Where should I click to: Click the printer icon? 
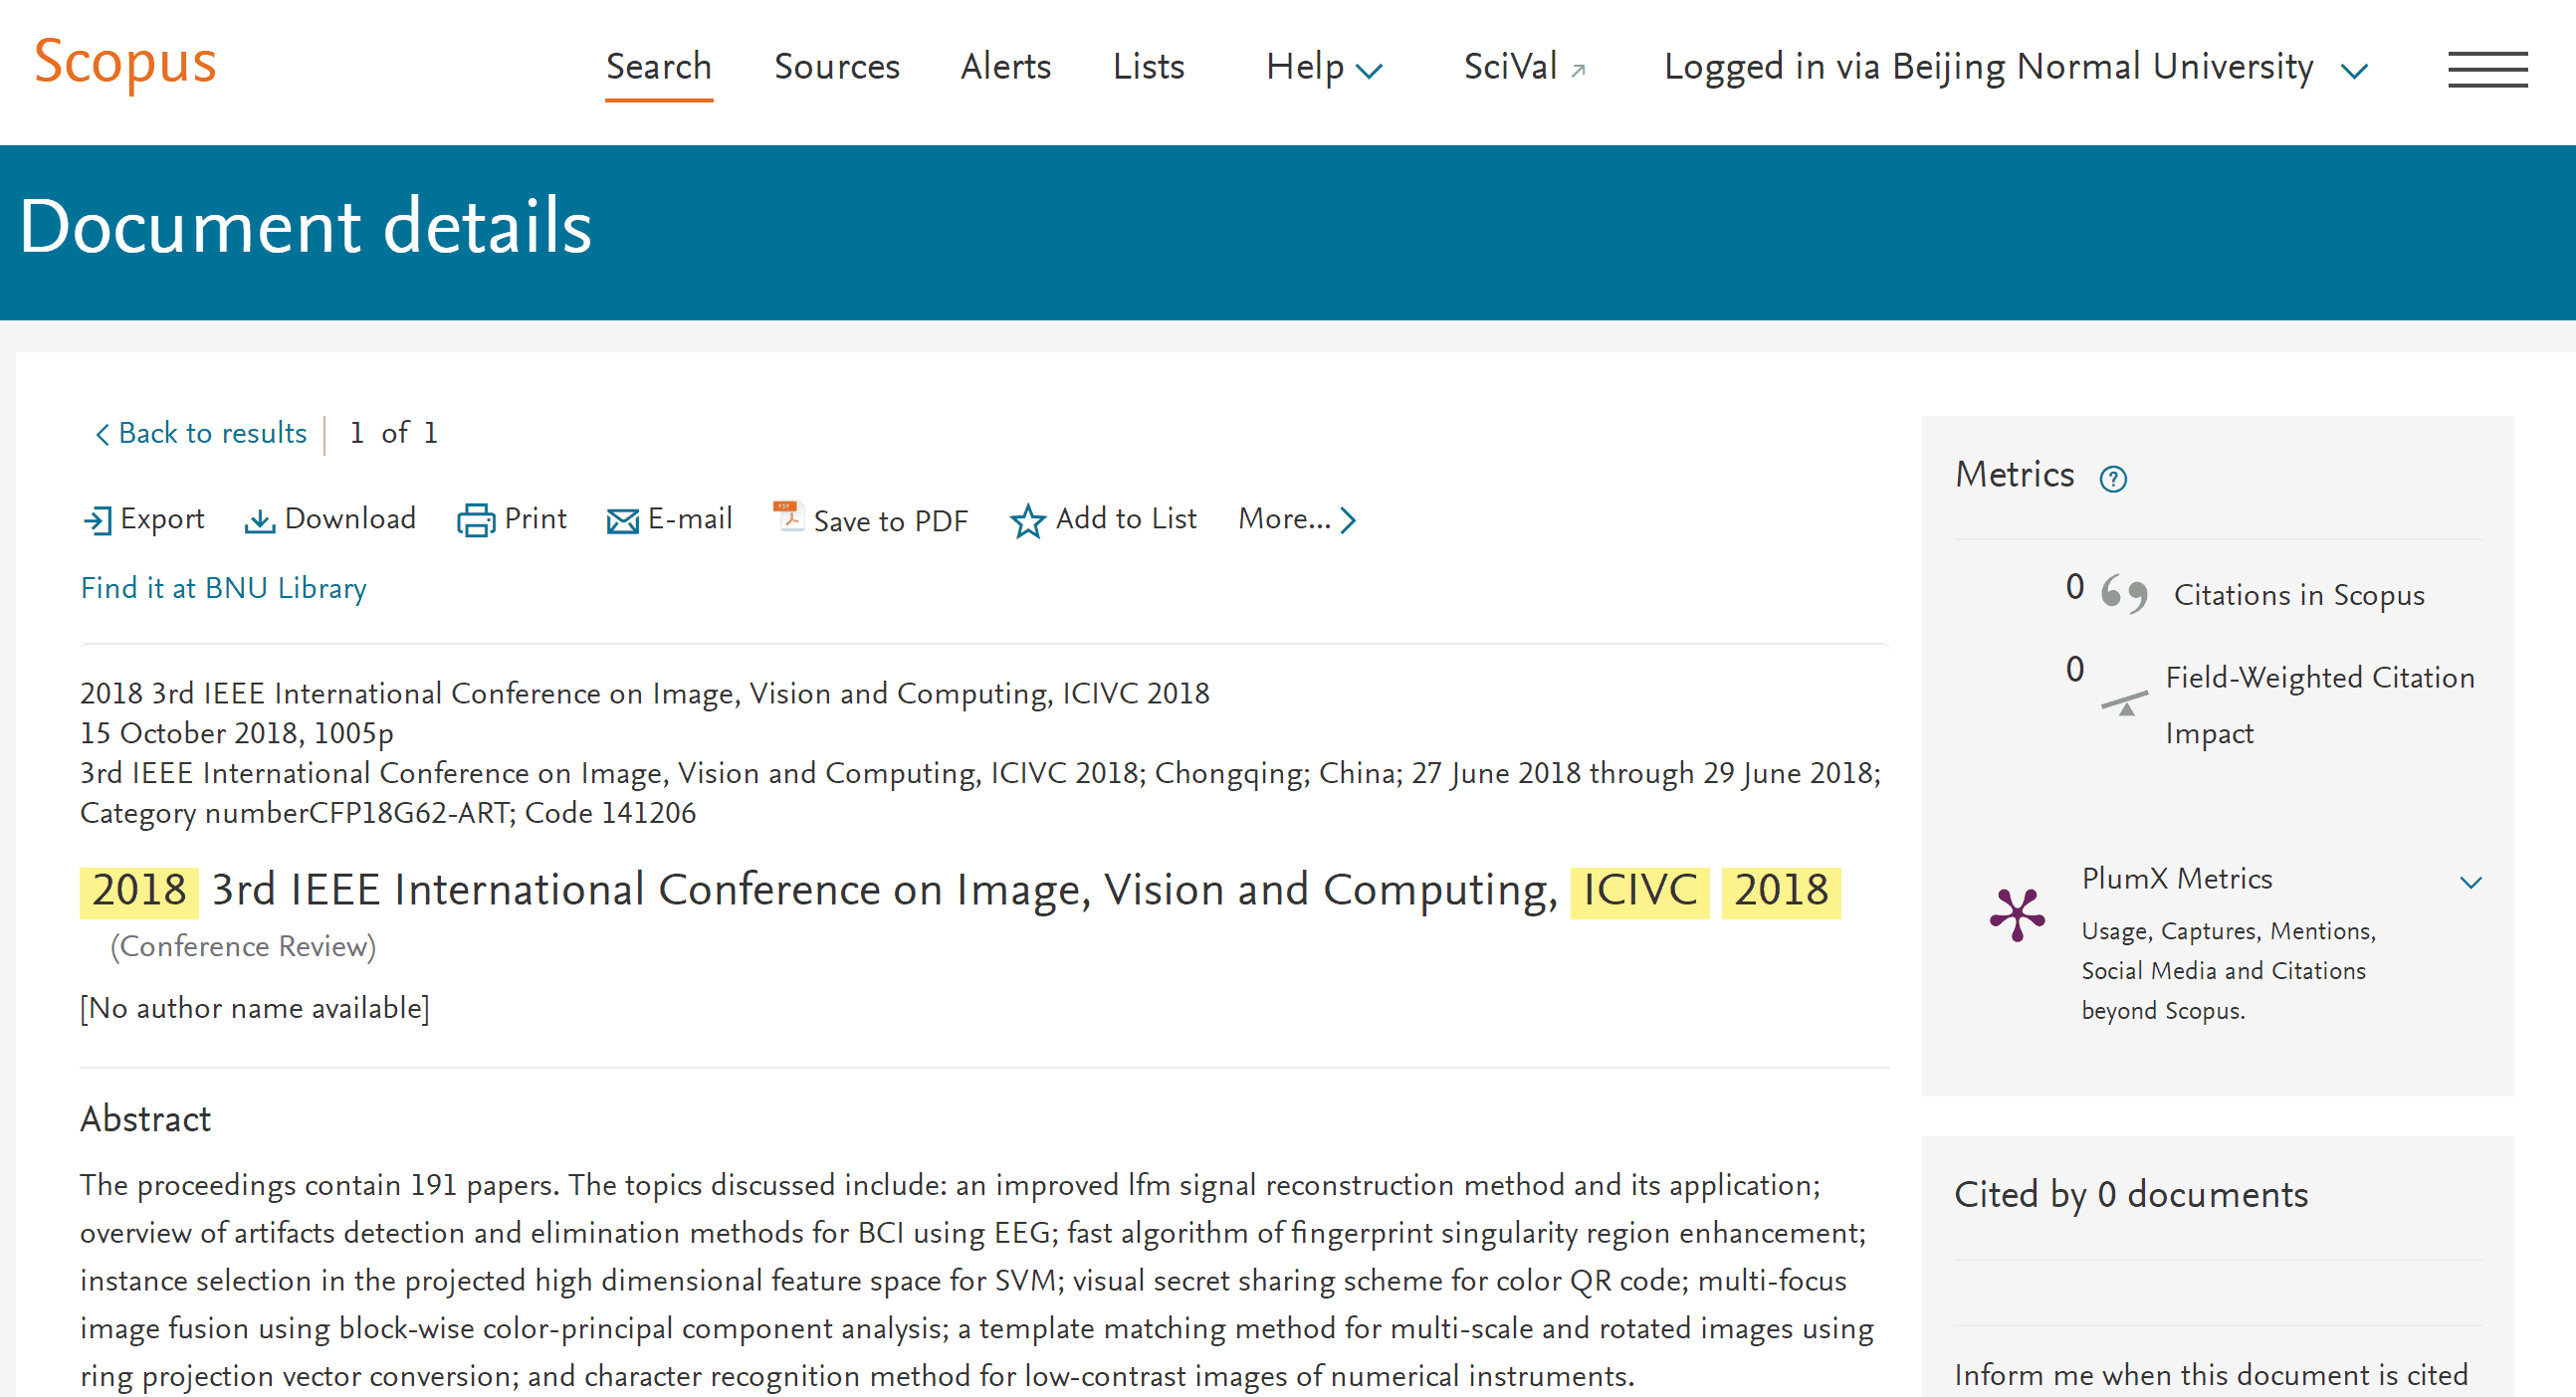click(x=476, y=521)
